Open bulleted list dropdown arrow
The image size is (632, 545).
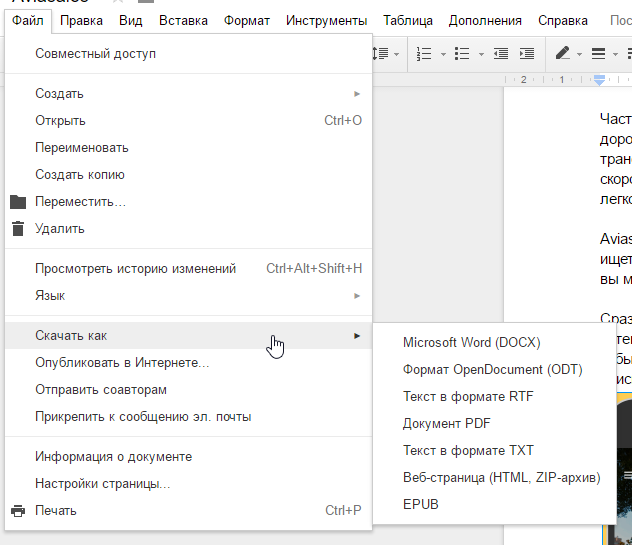click(x=481, y=54)
